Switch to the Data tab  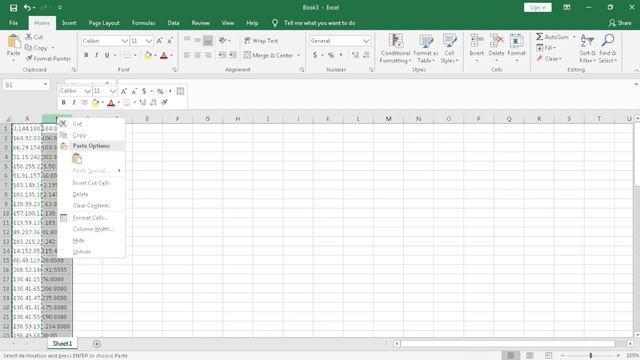click(173, 23)
